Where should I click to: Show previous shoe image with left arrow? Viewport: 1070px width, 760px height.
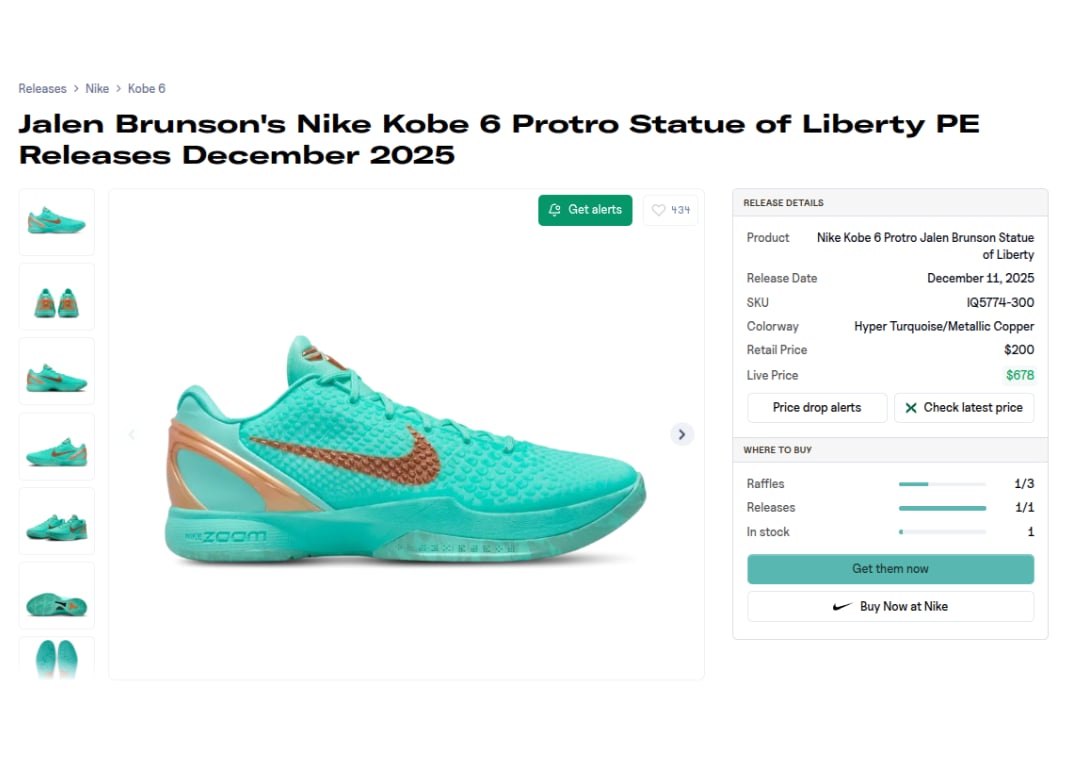coord(131,434)
